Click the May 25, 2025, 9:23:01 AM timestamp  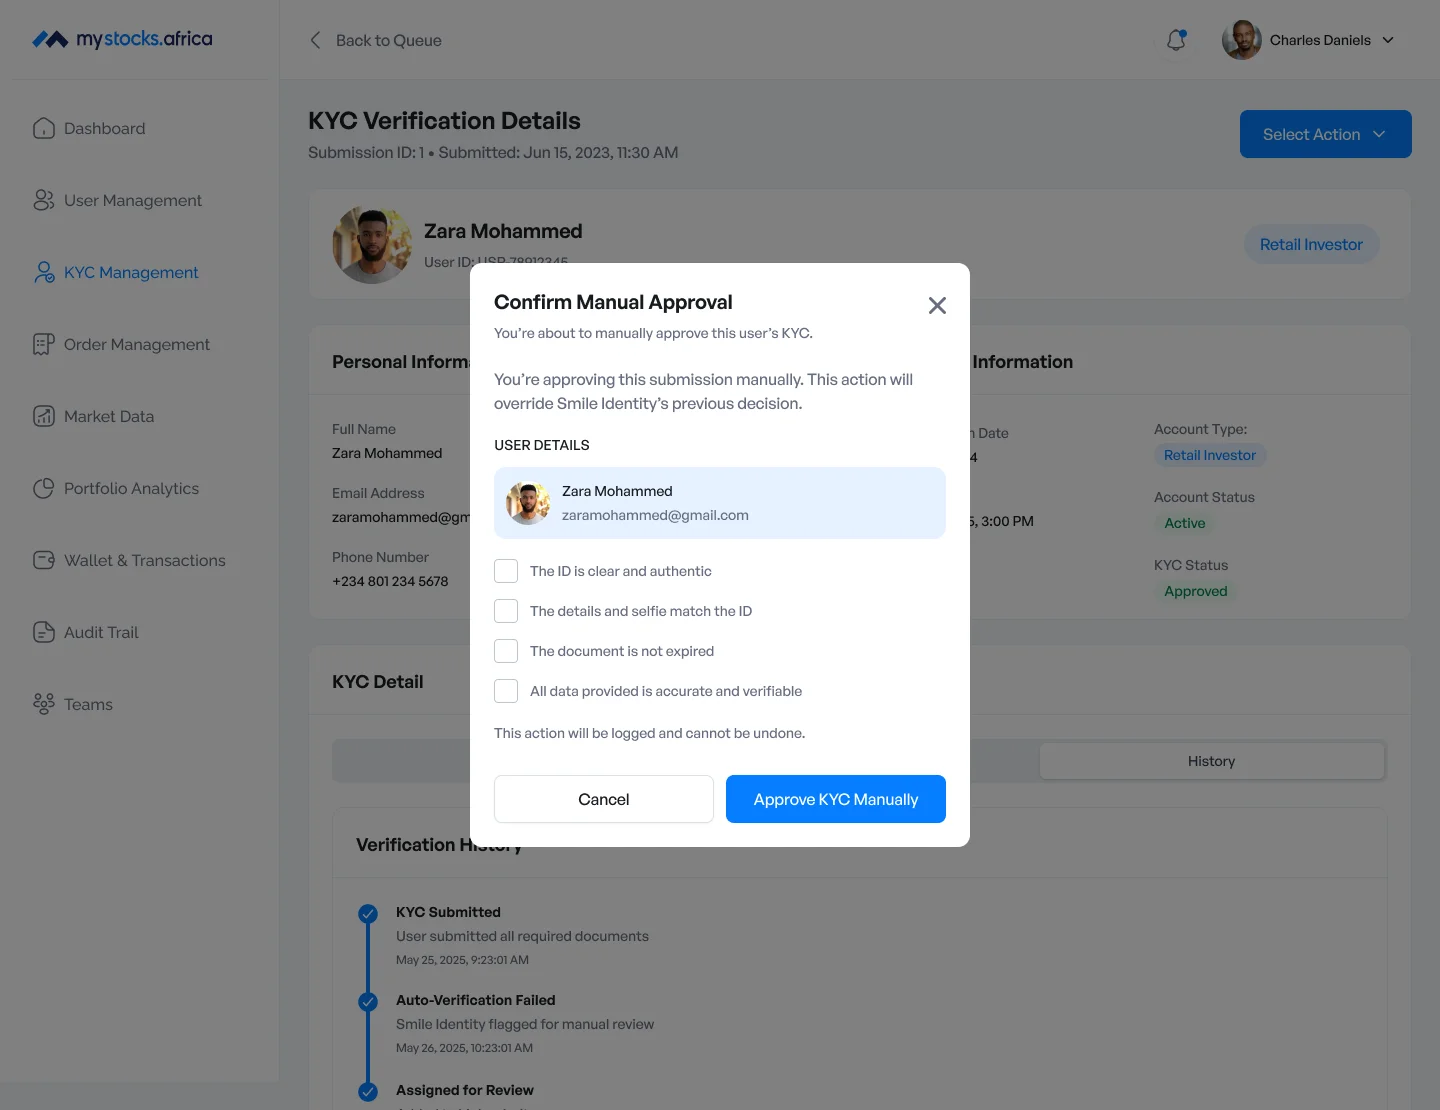coord(462,960)
